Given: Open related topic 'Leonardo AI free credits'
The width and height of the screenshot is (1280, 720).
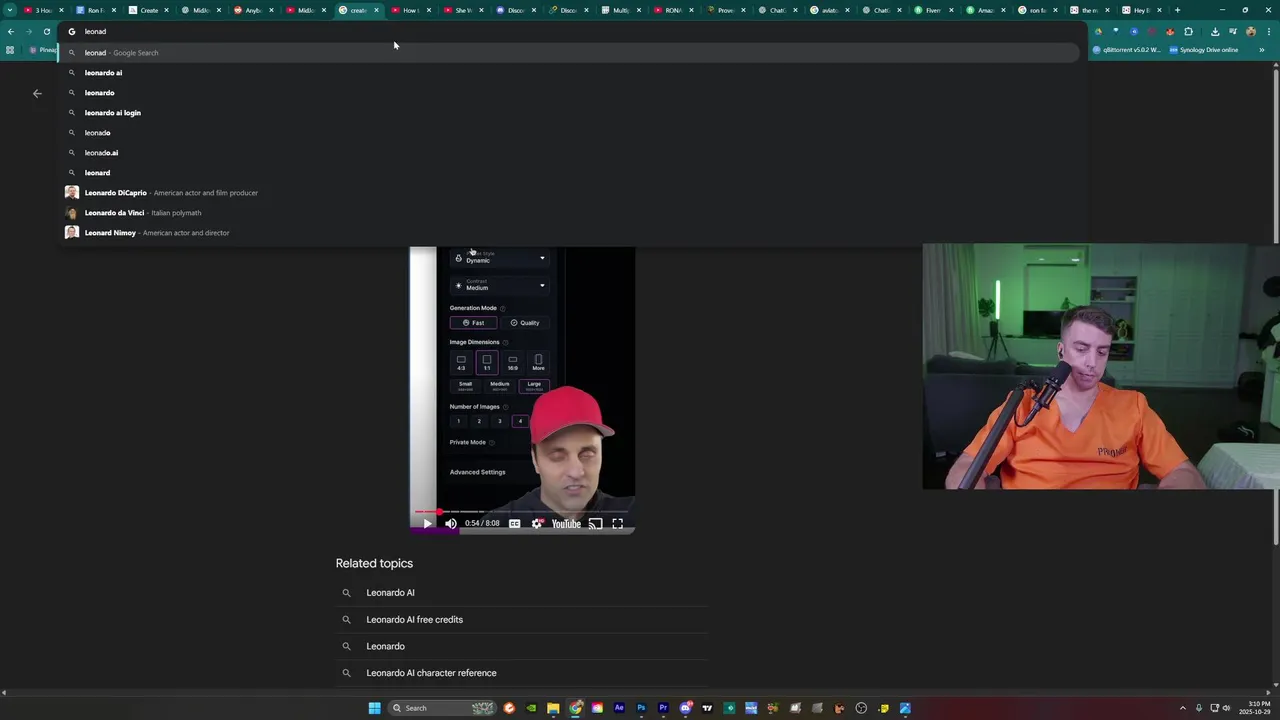Looking at the screenshot, I should pos(522,619).
